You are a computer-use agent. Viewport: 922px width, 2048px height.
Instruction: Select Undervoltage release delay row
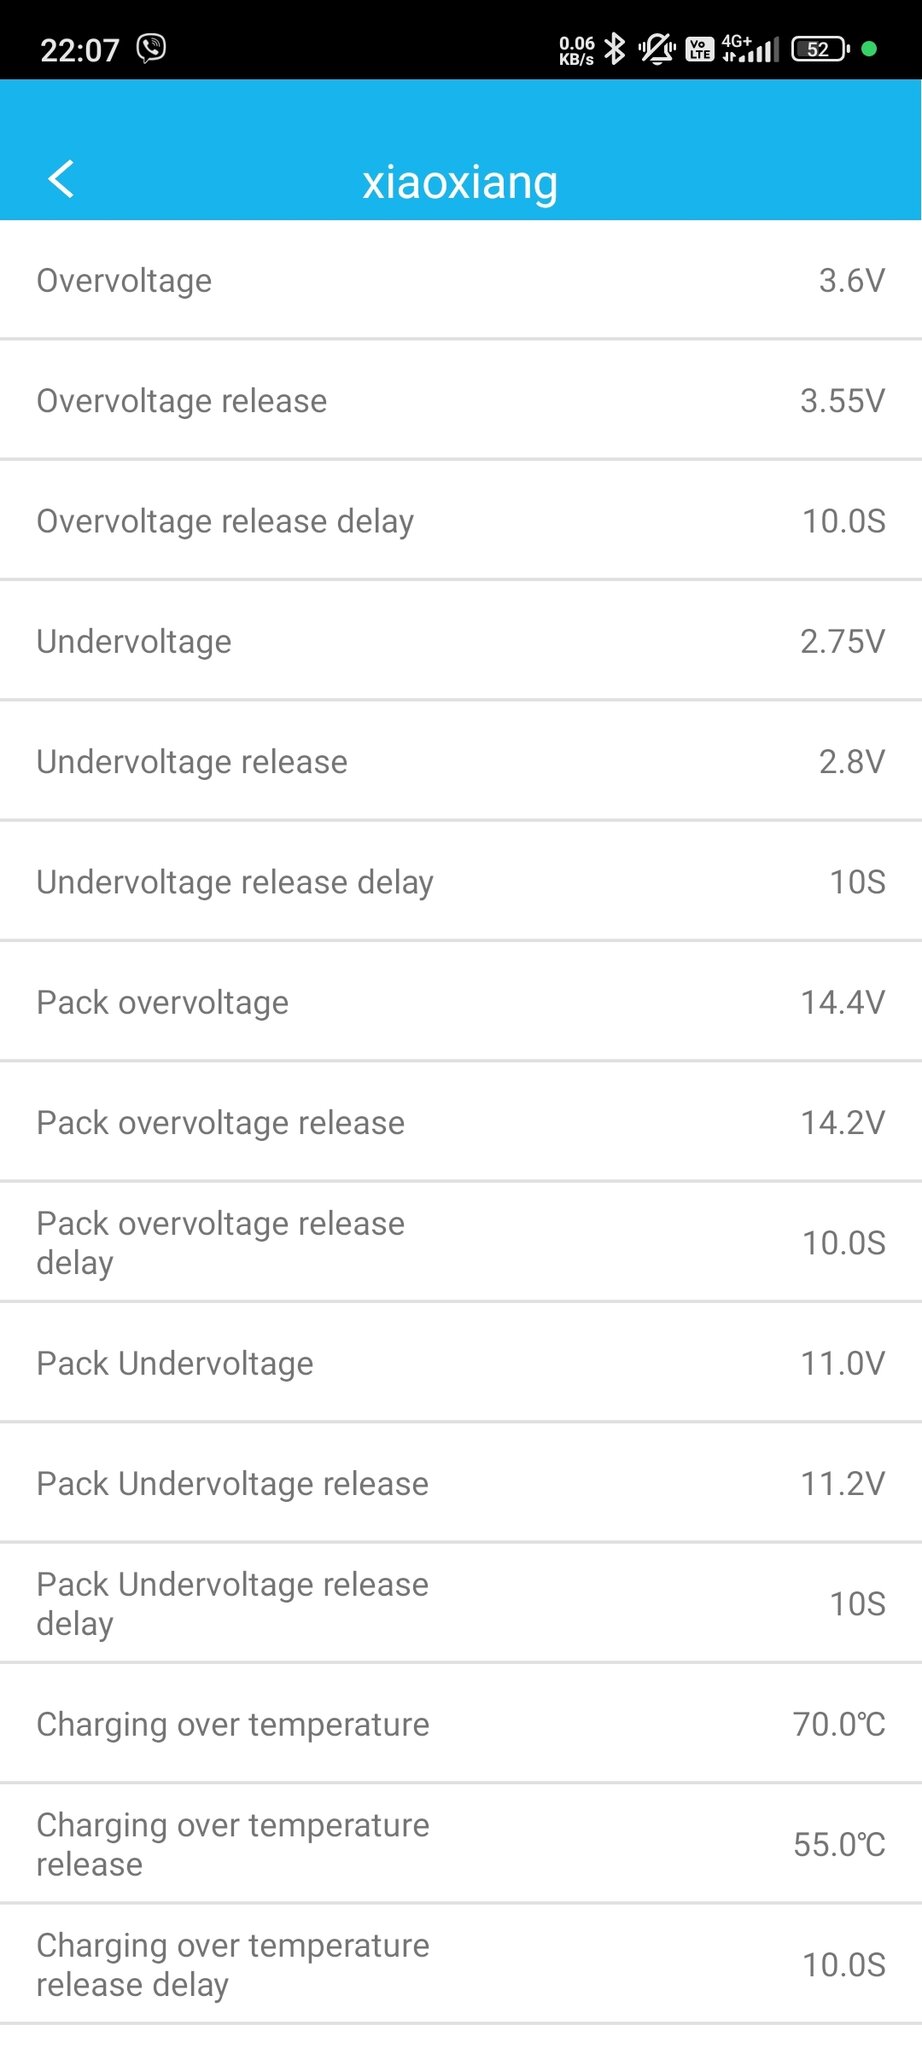(461, 881)
